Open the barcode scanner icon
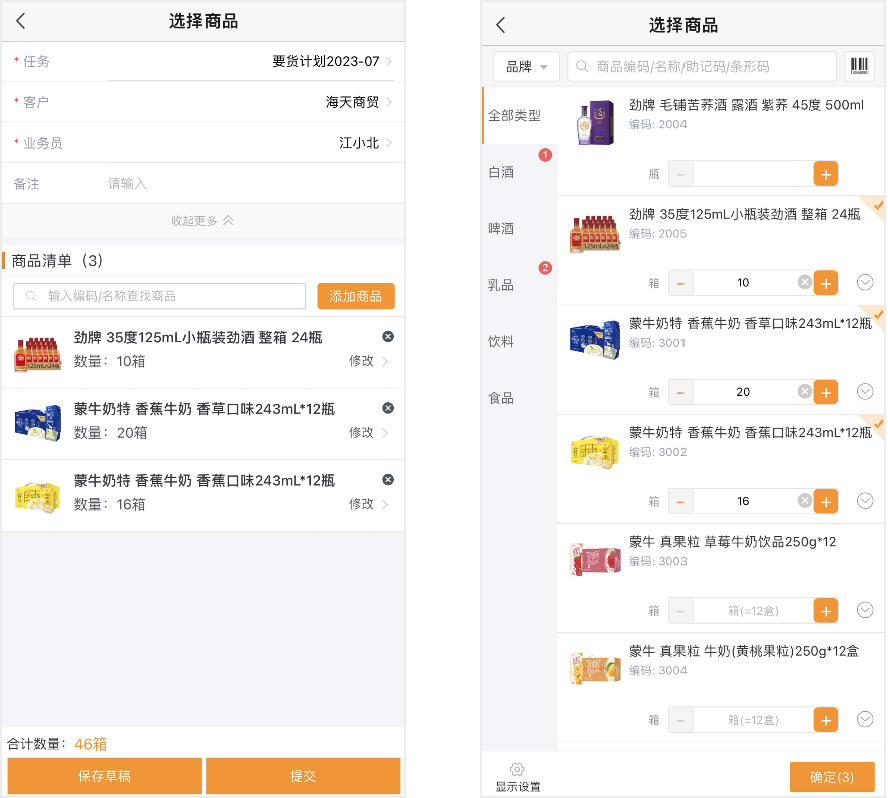The width and height of the screenshot is (888, 798). (x=859, y=66)
